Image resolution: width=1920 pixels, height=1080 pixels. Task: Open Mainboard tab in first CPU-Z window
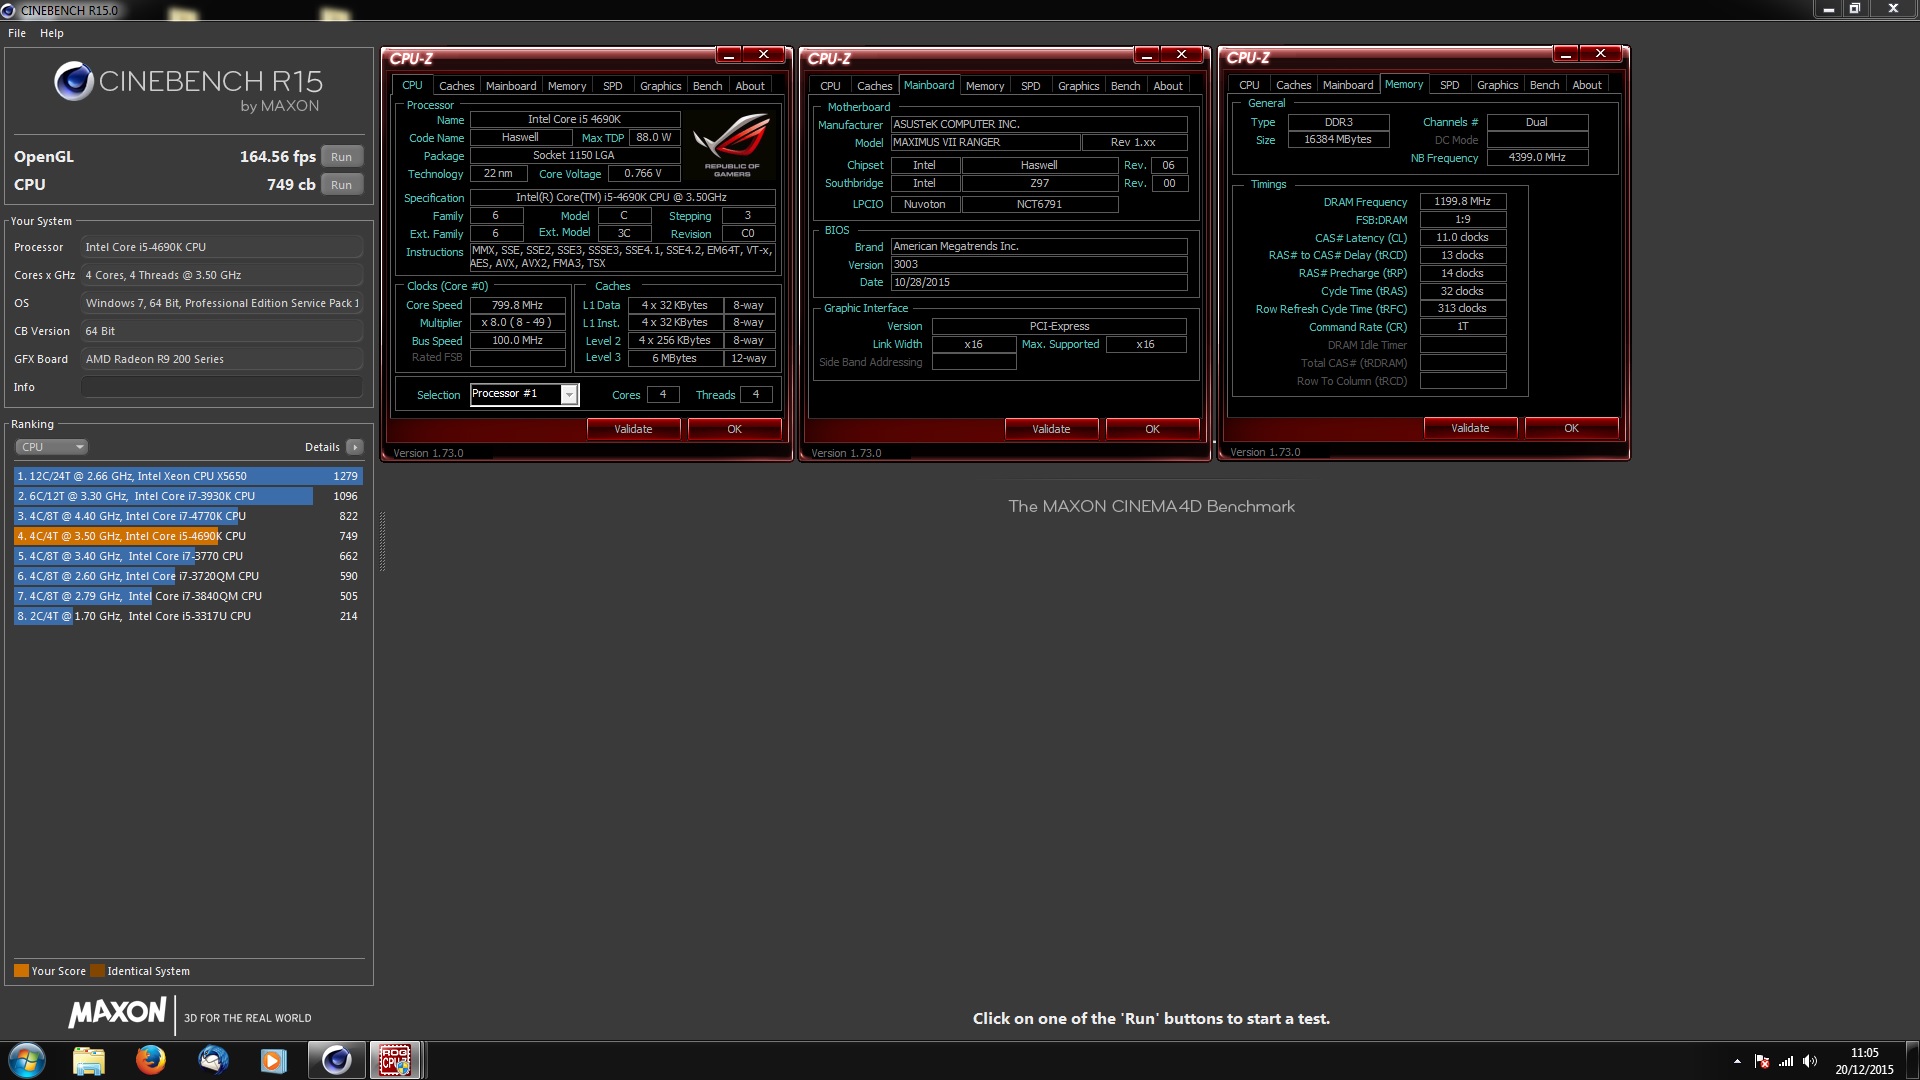[x=511, y=86]
